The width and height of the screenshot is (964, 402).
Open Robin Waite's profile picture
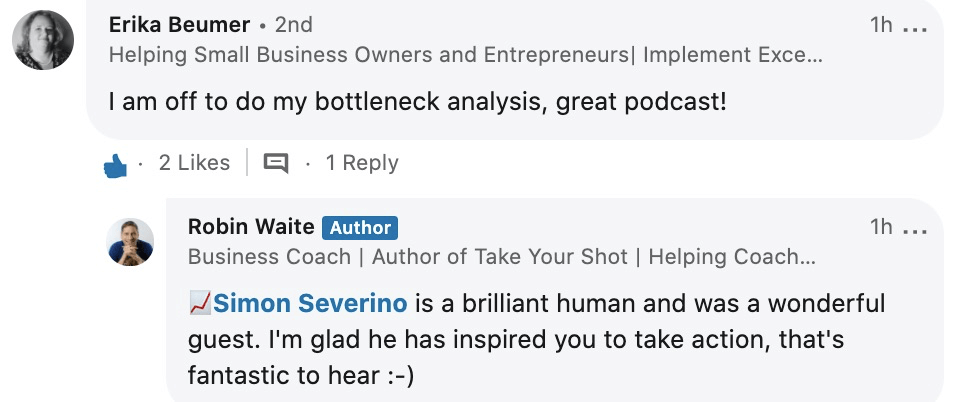[x=130, y=242]
